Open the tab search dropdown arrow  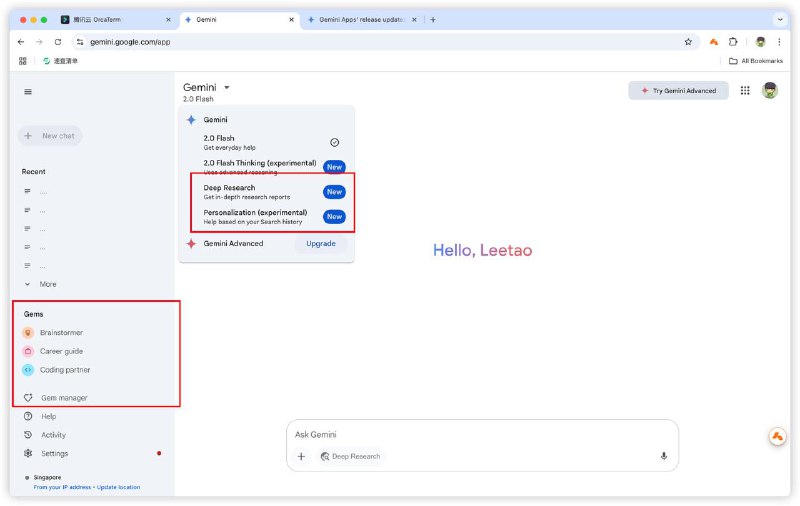pyautogui.click(x=780, y=20)
